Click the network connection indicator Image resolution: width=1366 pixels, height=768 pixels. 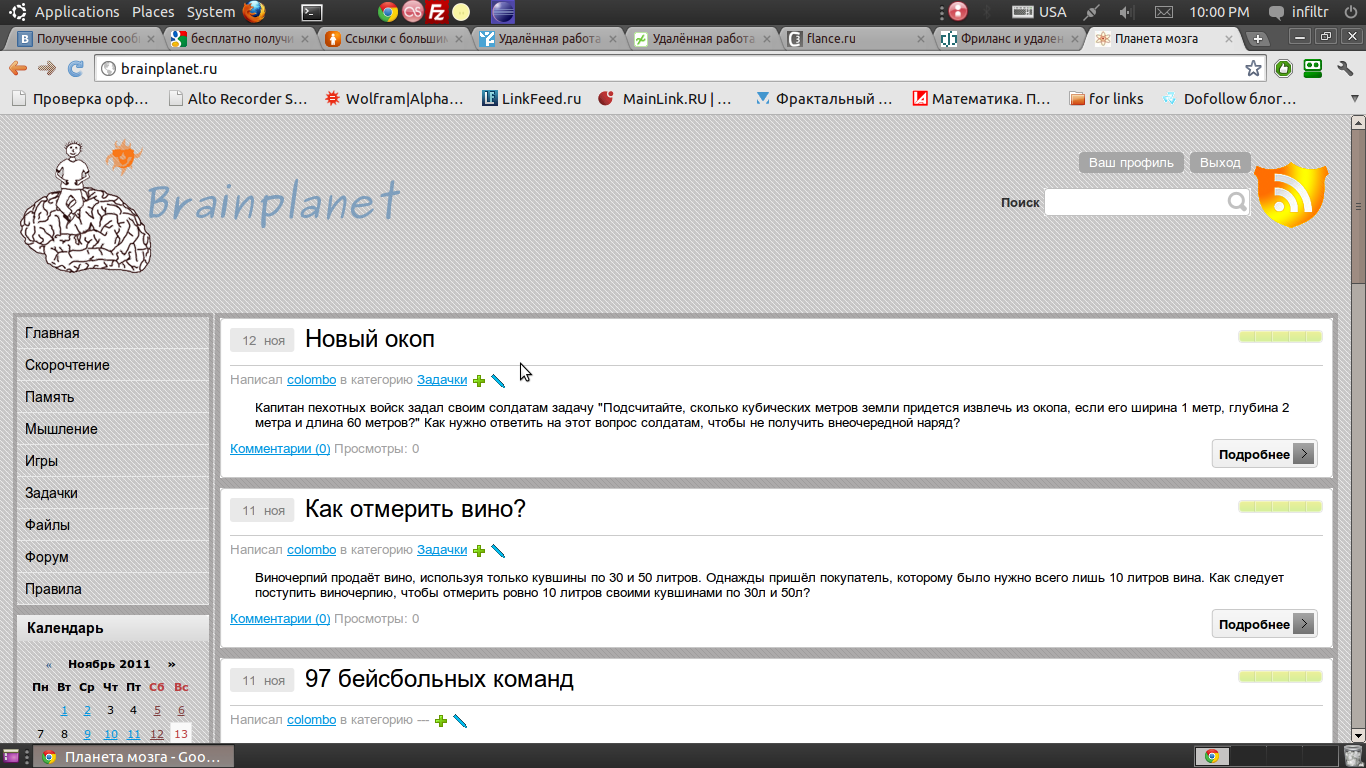[x=1091, y=12]
